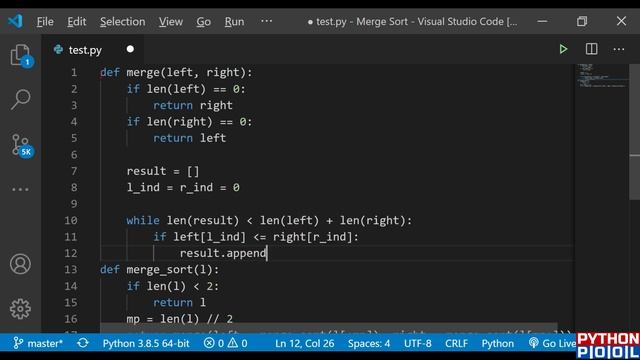This screenshot has width=640, height=360.
Task: Change file encoding UTF-8
Action: pos(418,343)
